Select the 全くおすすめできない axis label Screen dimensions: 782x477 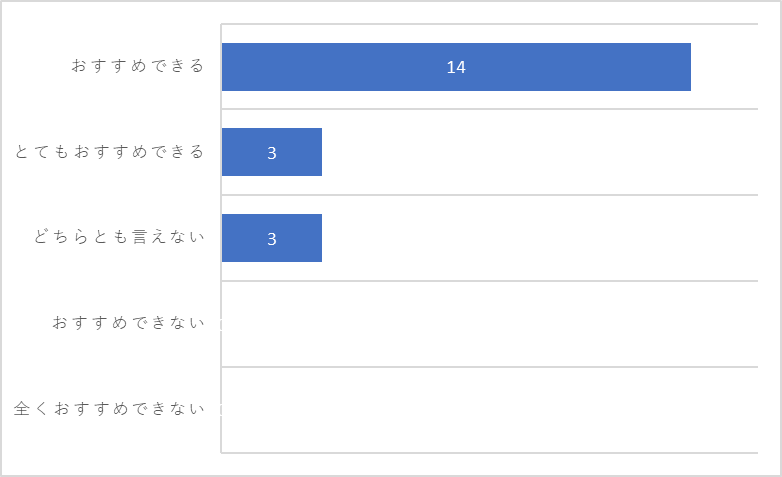109,409
